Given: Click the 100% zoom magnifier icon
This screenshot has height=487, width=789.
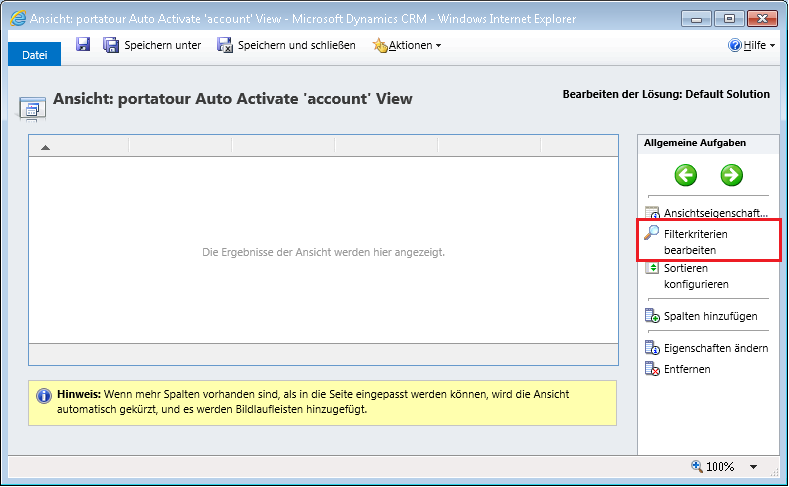Looking at the screenshot, I should click(x=697, y=466).
